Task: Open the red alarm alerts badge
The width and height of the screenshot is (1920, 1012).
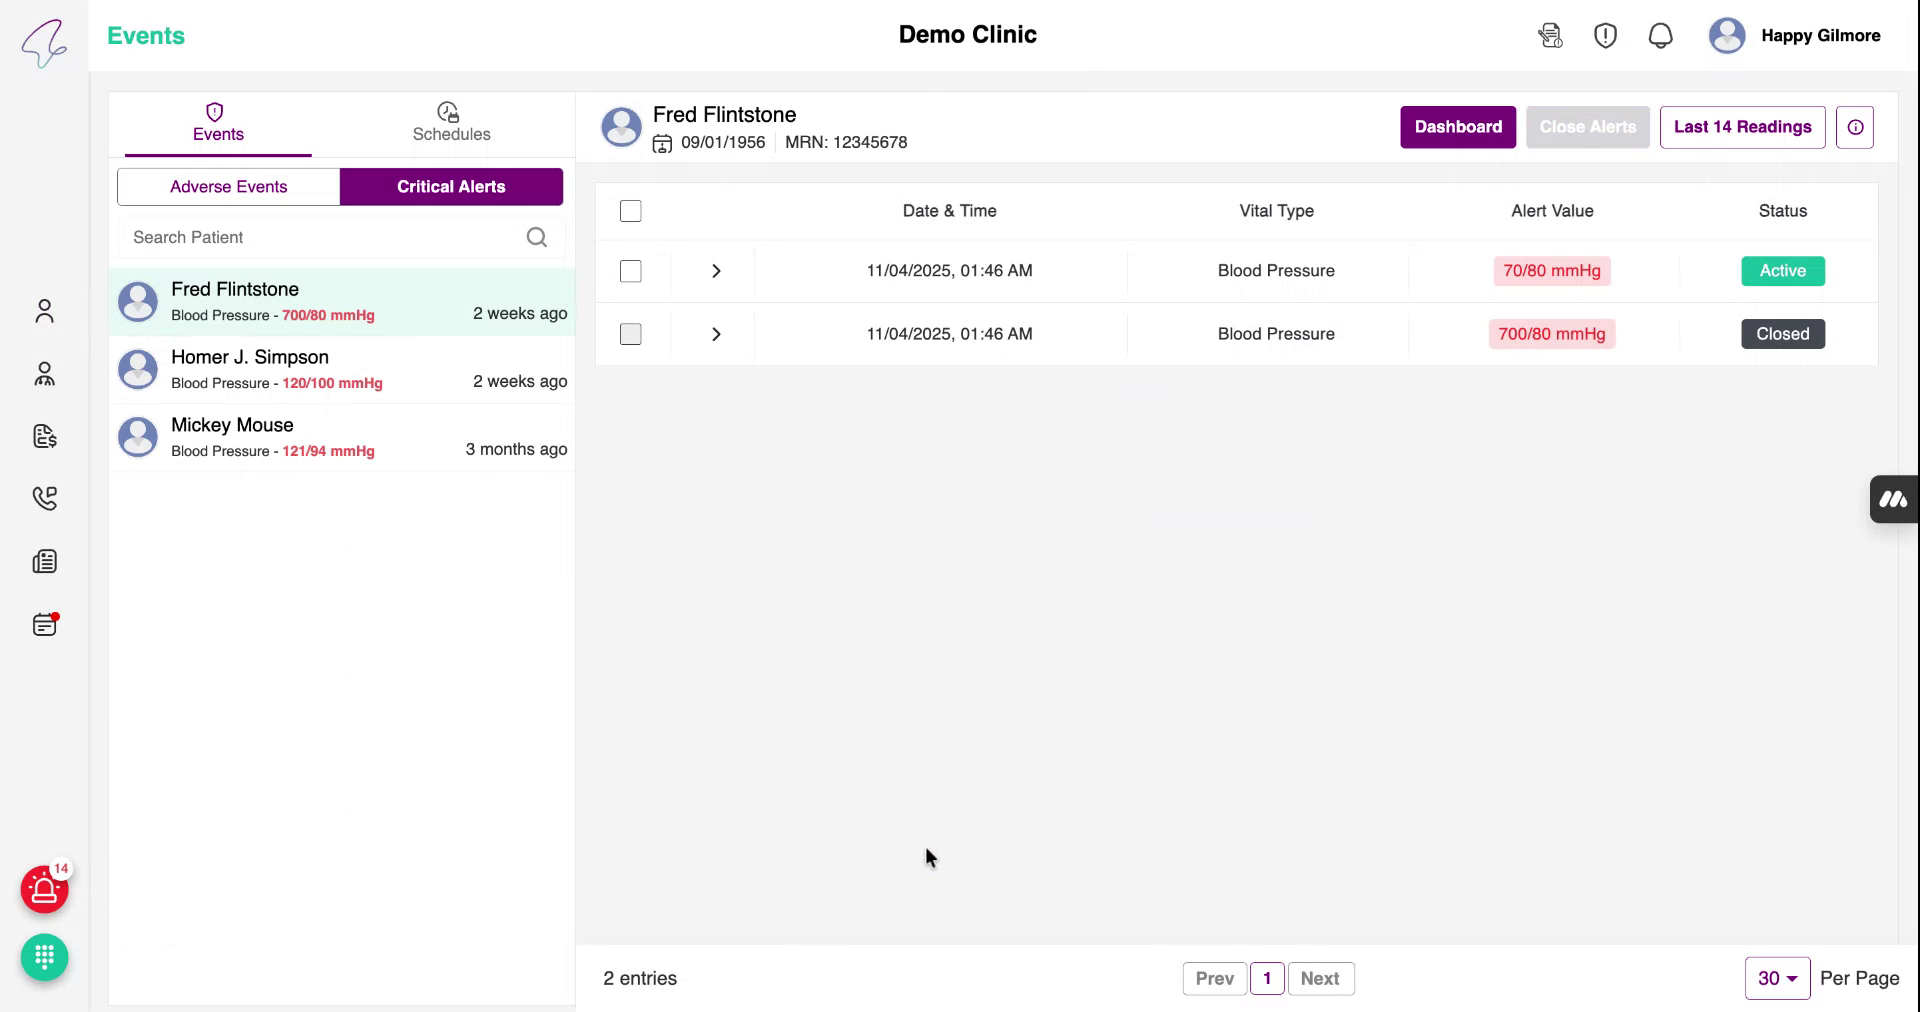Action: pos(42,890)
